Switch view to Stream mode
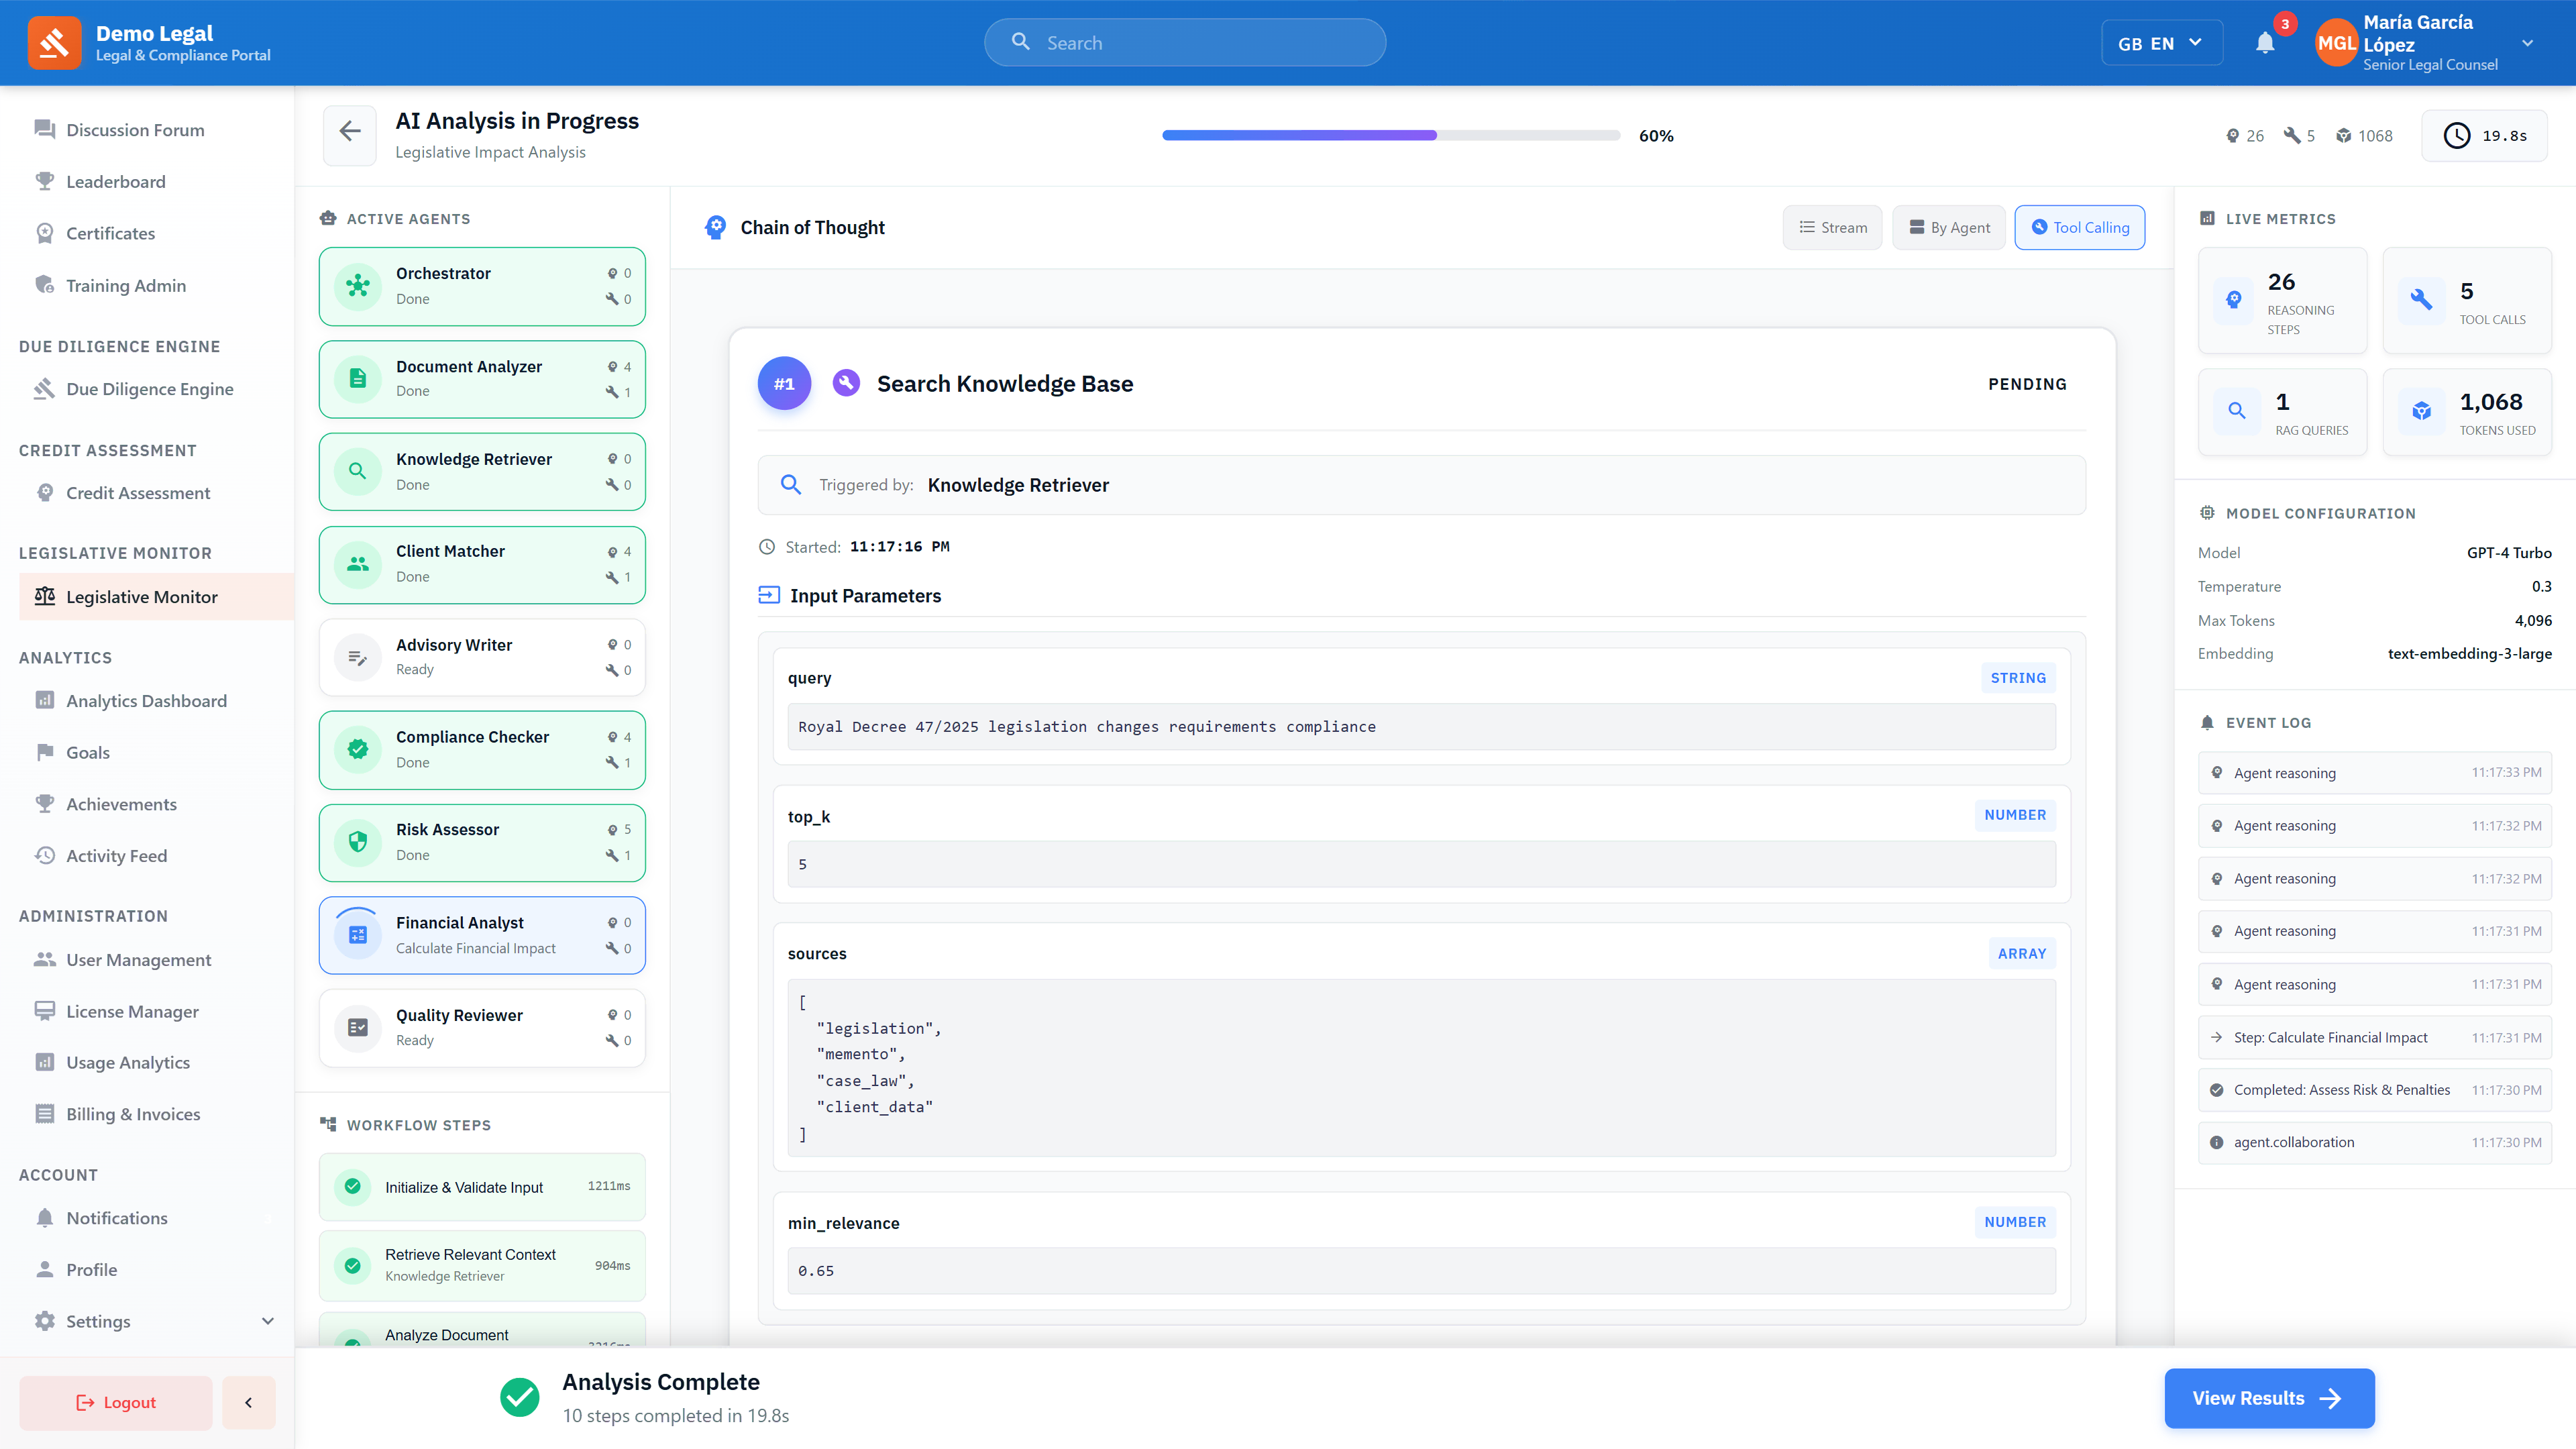Image resolution: width=2576 pixels, height=1449 pixels. (x=1832, y=227)
